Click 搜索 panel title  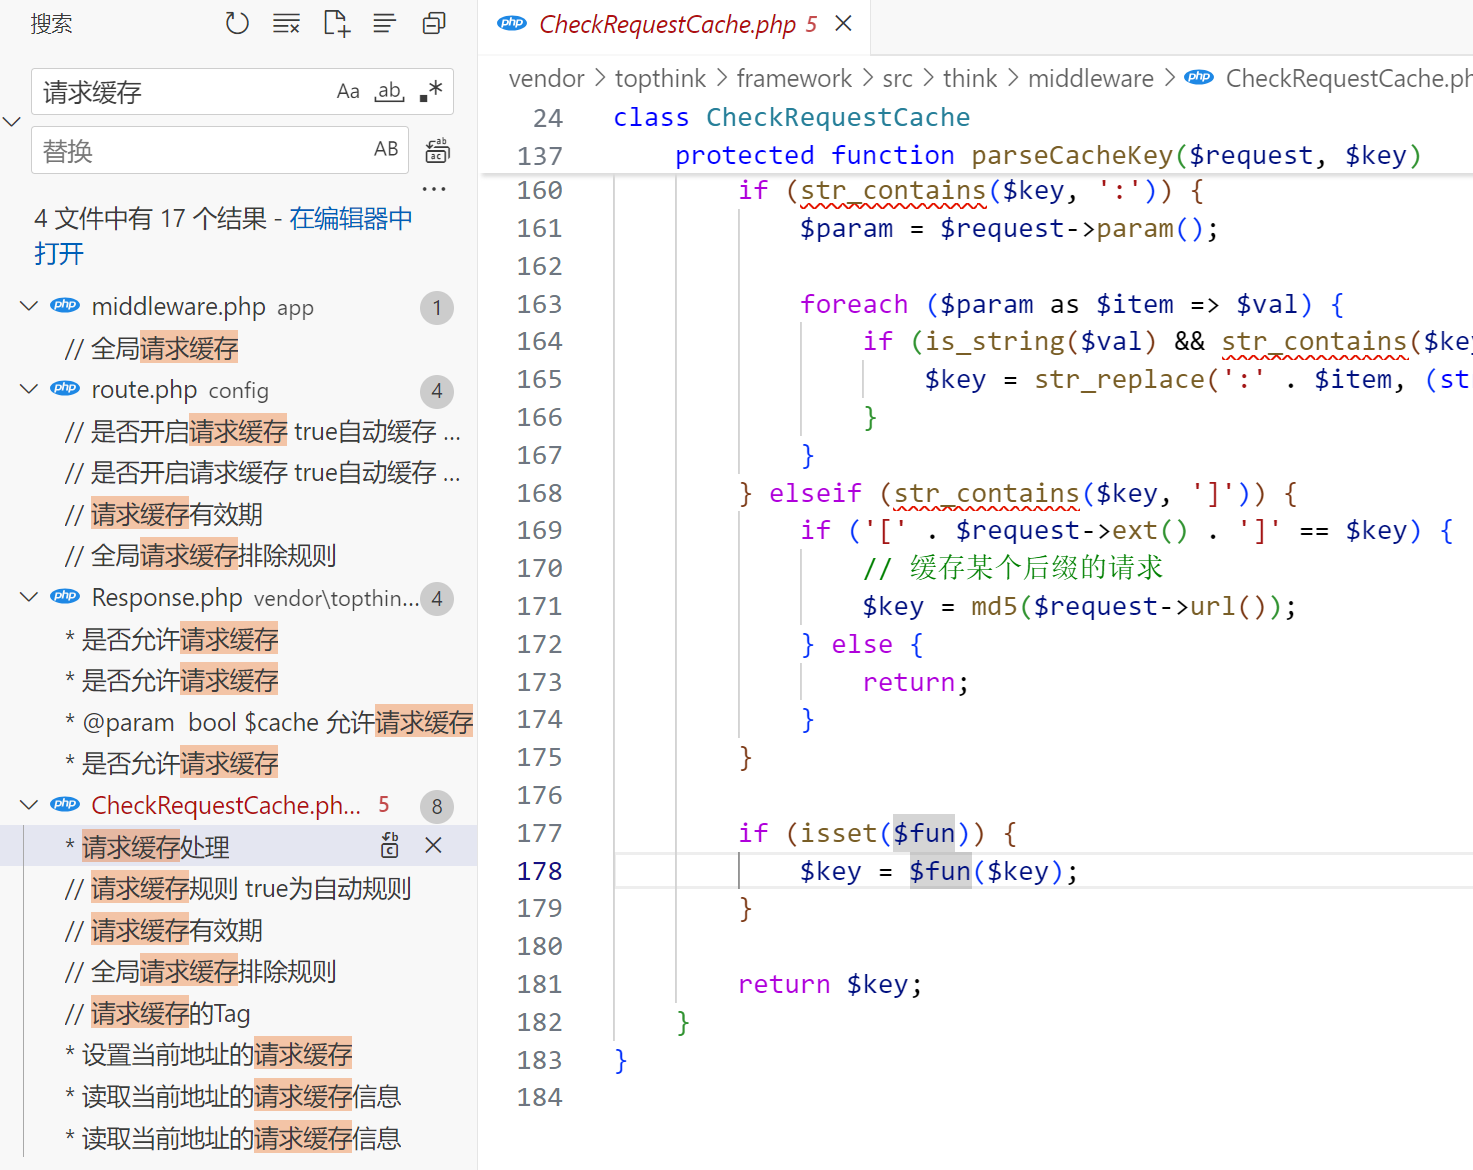(x=51, y=23)
